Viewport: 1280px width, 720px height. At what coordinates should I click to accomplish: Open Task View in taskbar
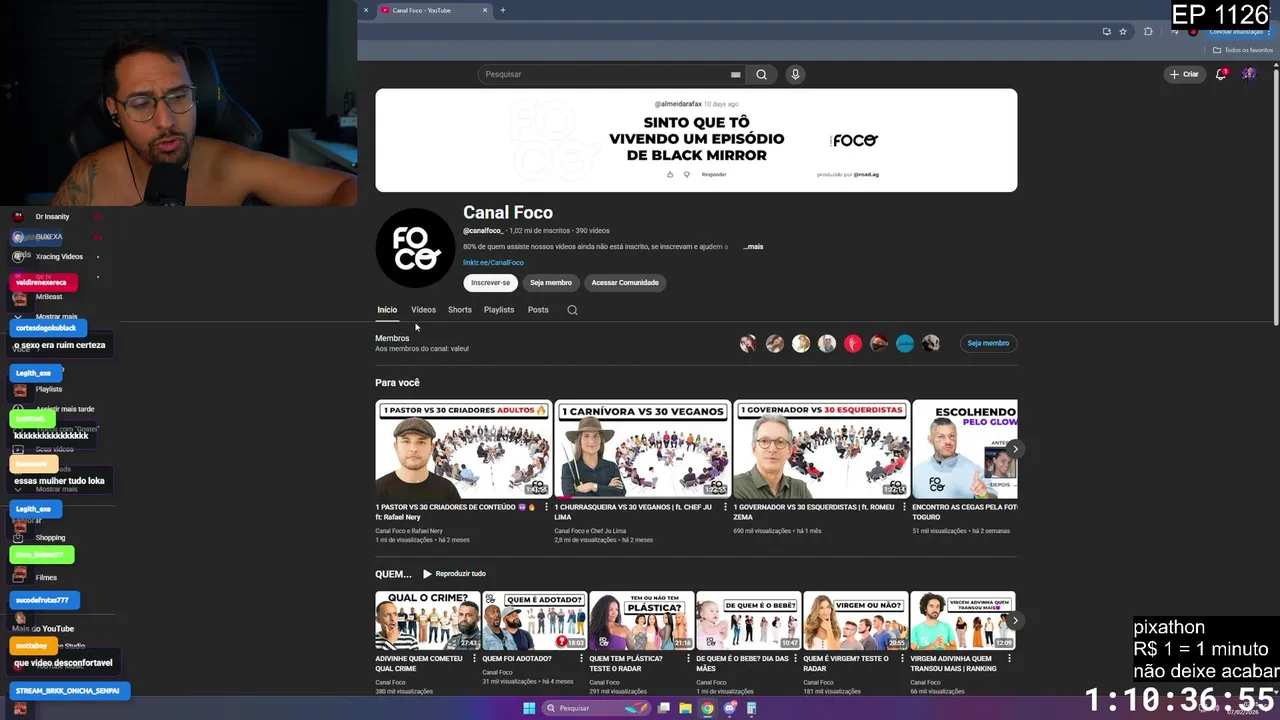coord(663,708)
